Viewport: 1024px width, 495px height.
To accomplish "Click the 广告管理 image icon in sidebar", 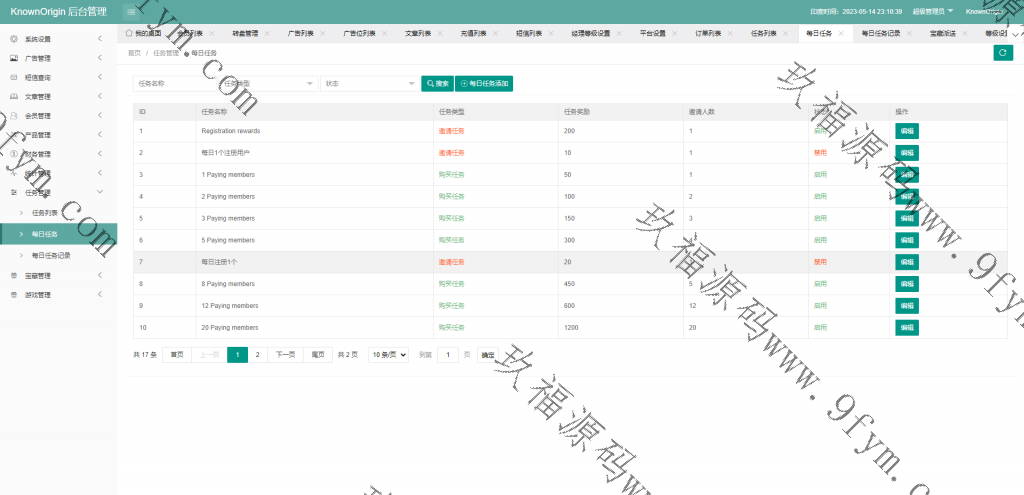I will [14, 58].
